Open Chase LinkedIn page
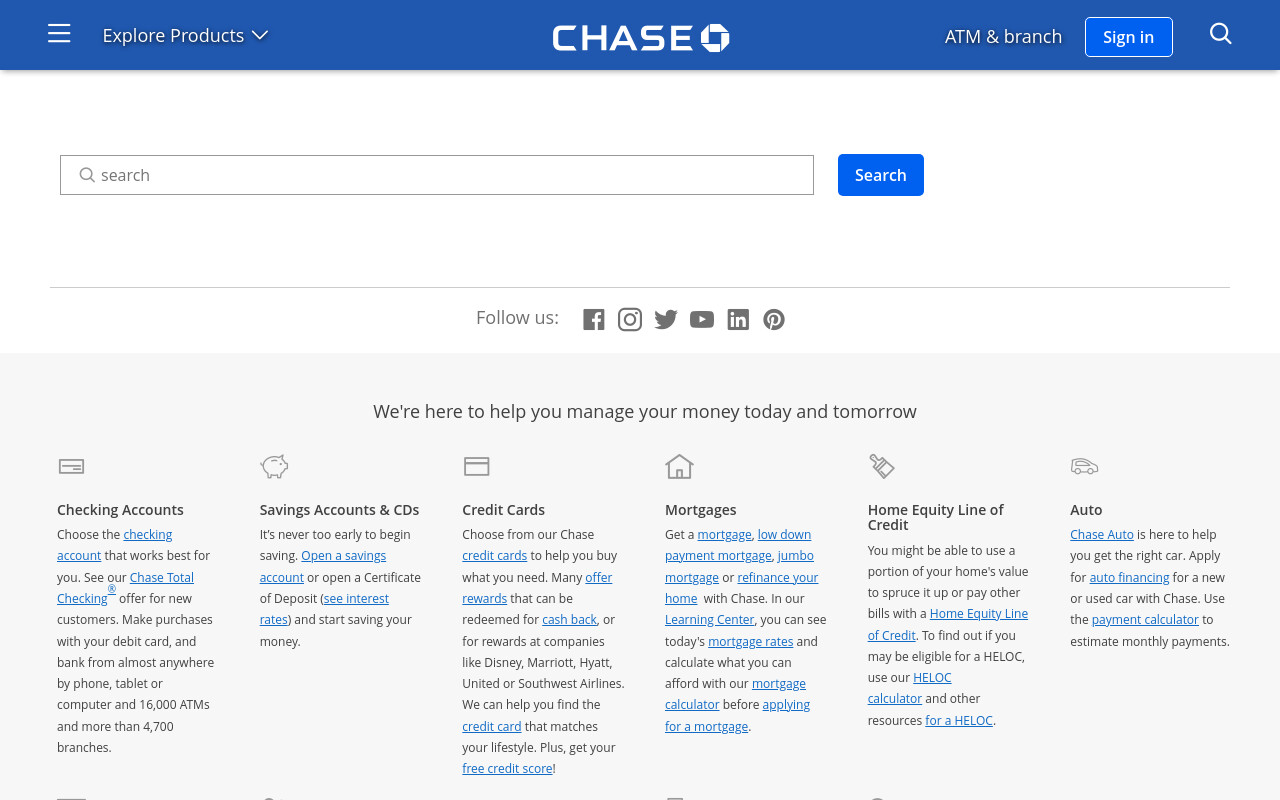 [x=738, y=320]
